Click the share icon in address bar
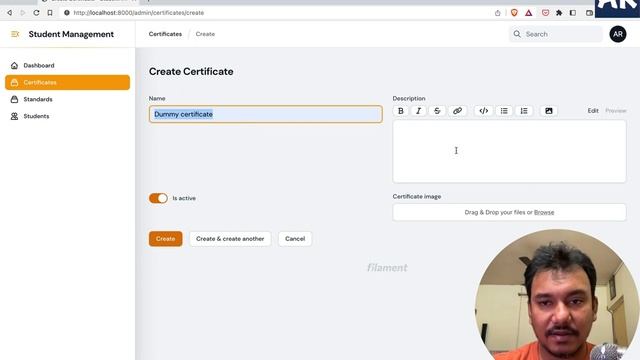This screenshot has width=640, height=360. [498, 13]
